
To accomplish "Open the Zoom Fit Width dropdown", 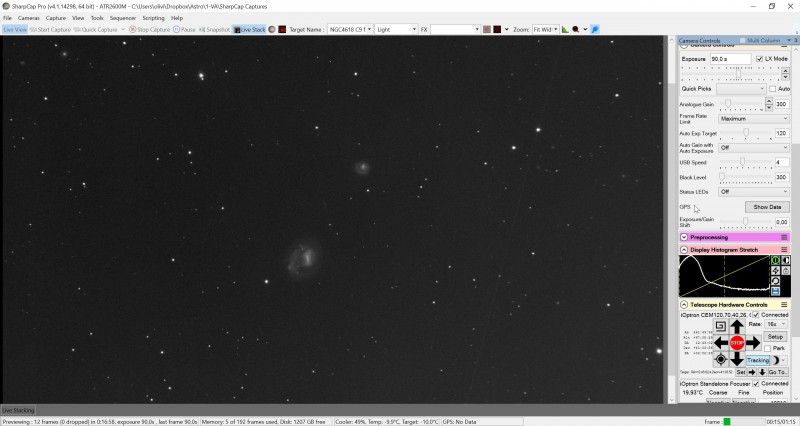I will pos(545,30).
